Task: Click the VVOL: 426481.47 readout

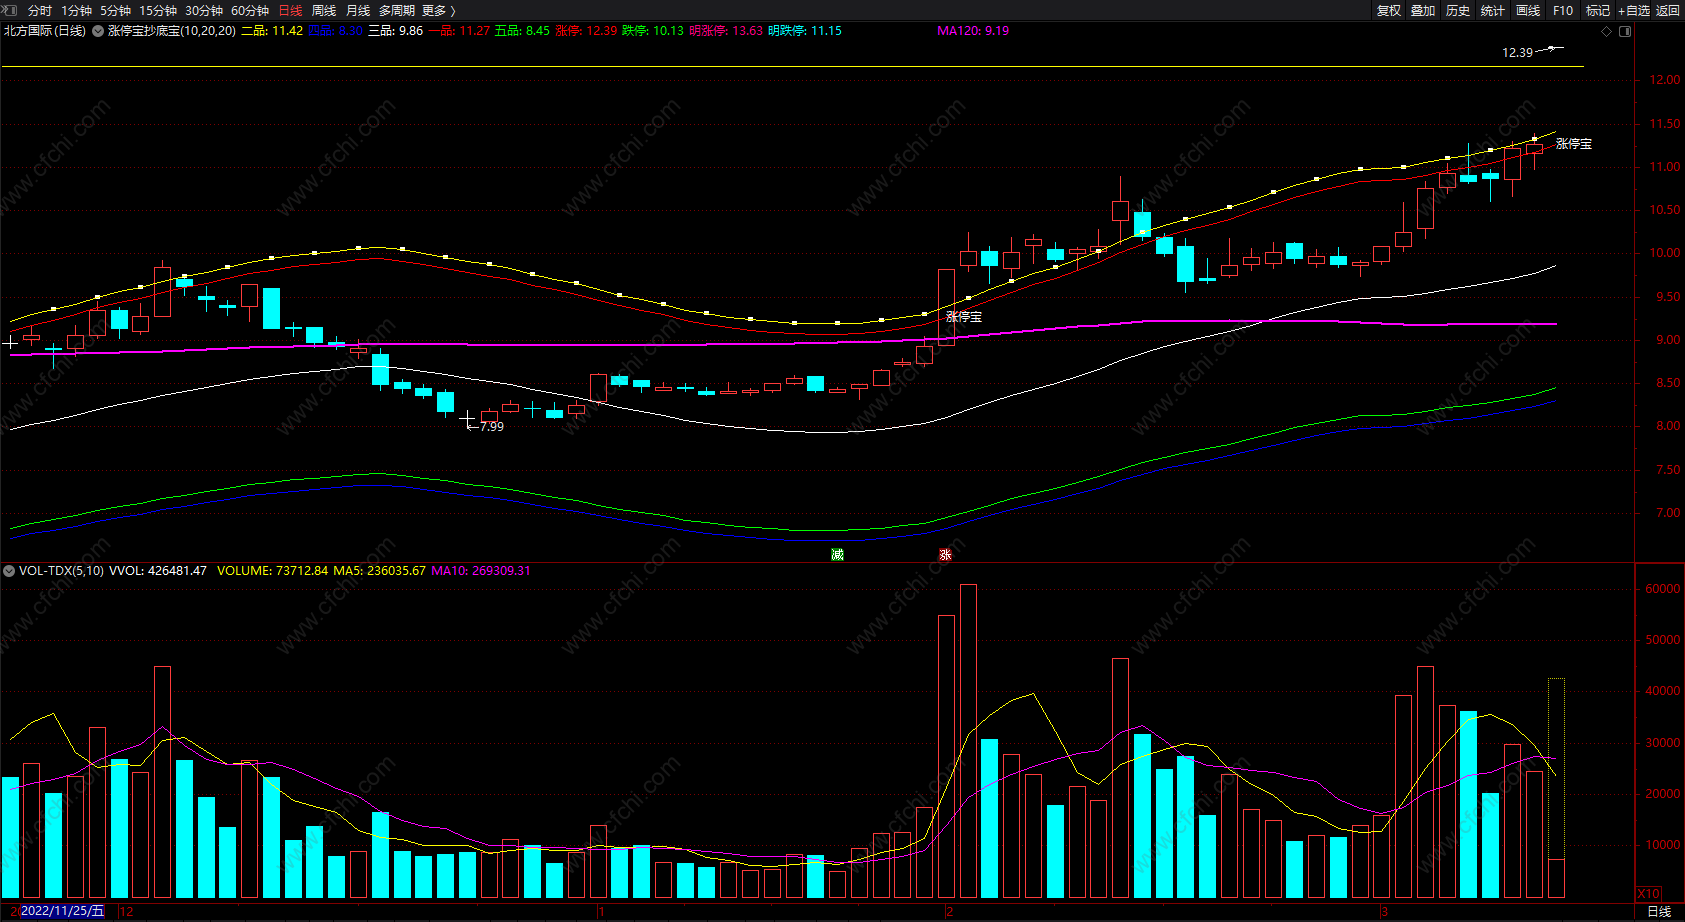Action: (x=158, y=571)
